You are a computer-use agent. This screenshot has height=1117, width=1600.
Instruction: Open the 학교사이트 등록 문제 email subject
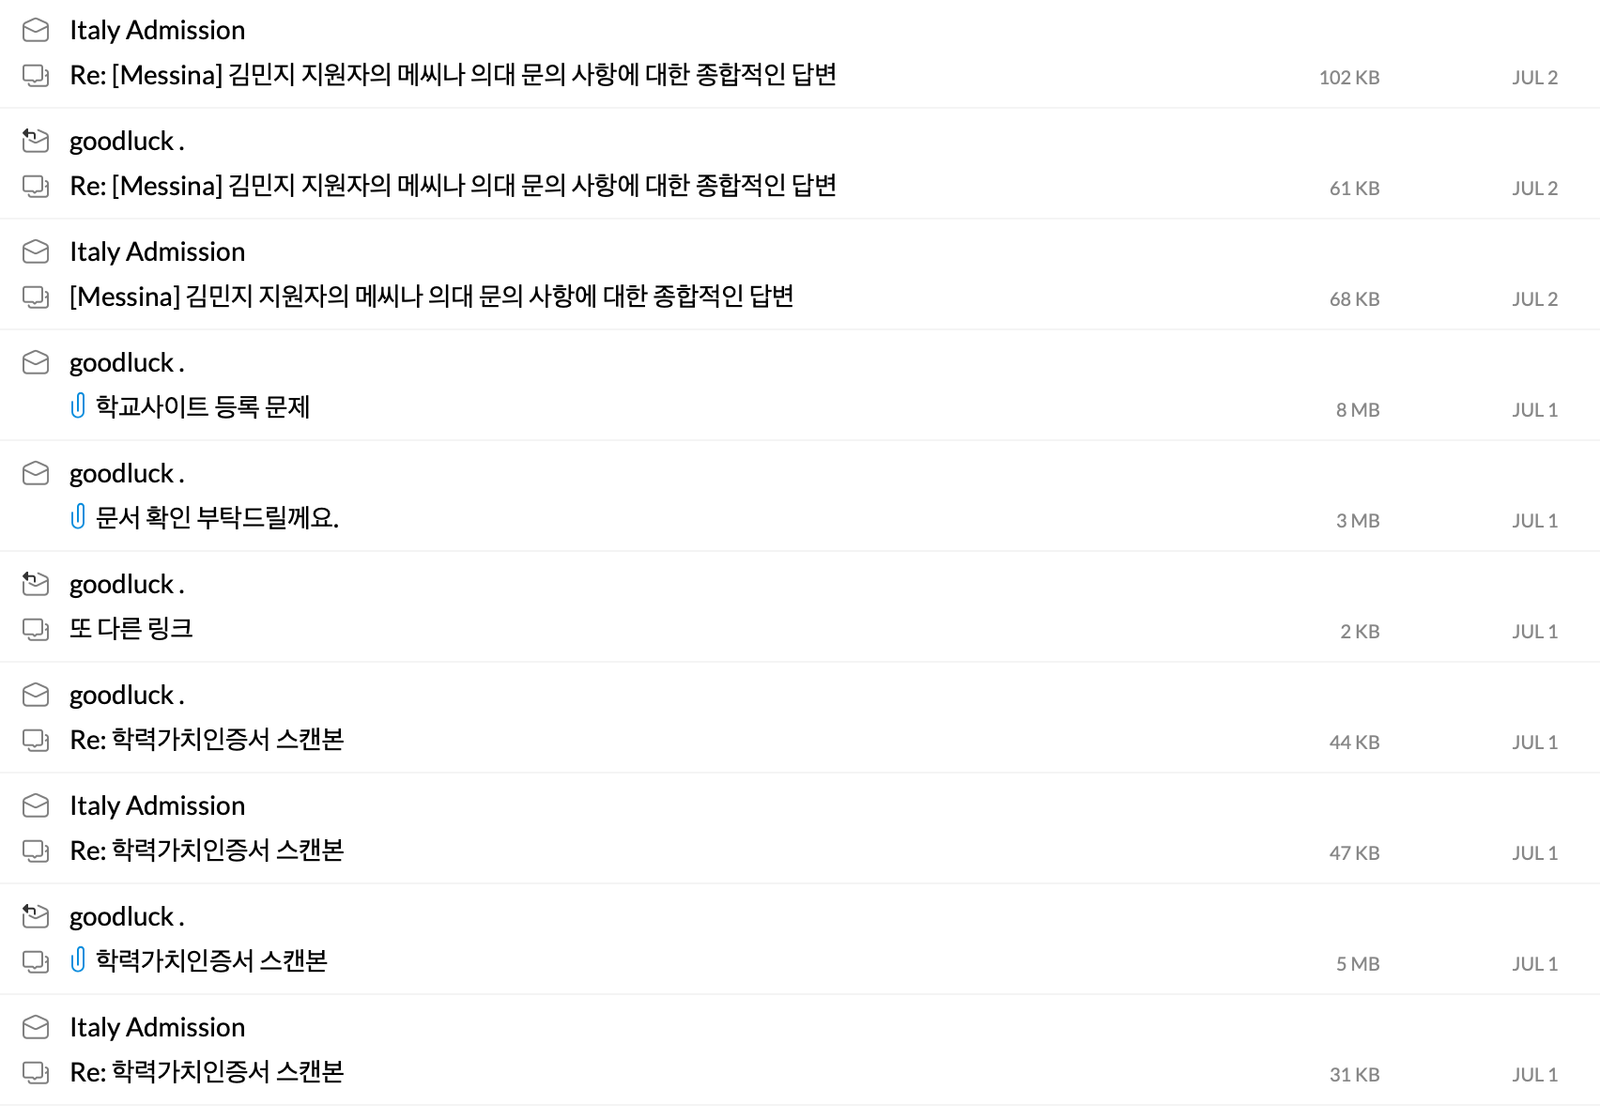203,406
